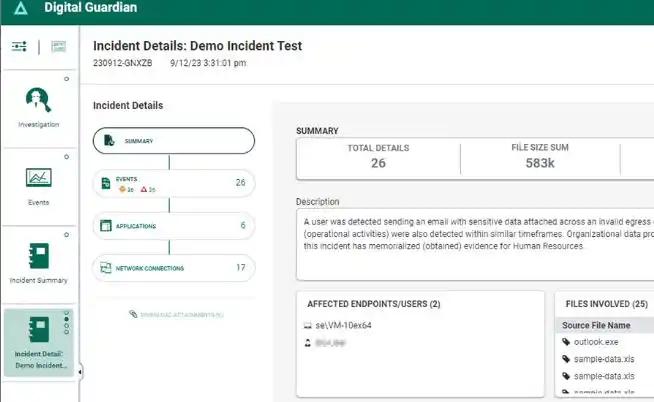The width and height of the screenshot is (654, 402).
Task: Click the AFFECTED ENDPOINTS/USERS (2) heading
Action: click(374, 304)
